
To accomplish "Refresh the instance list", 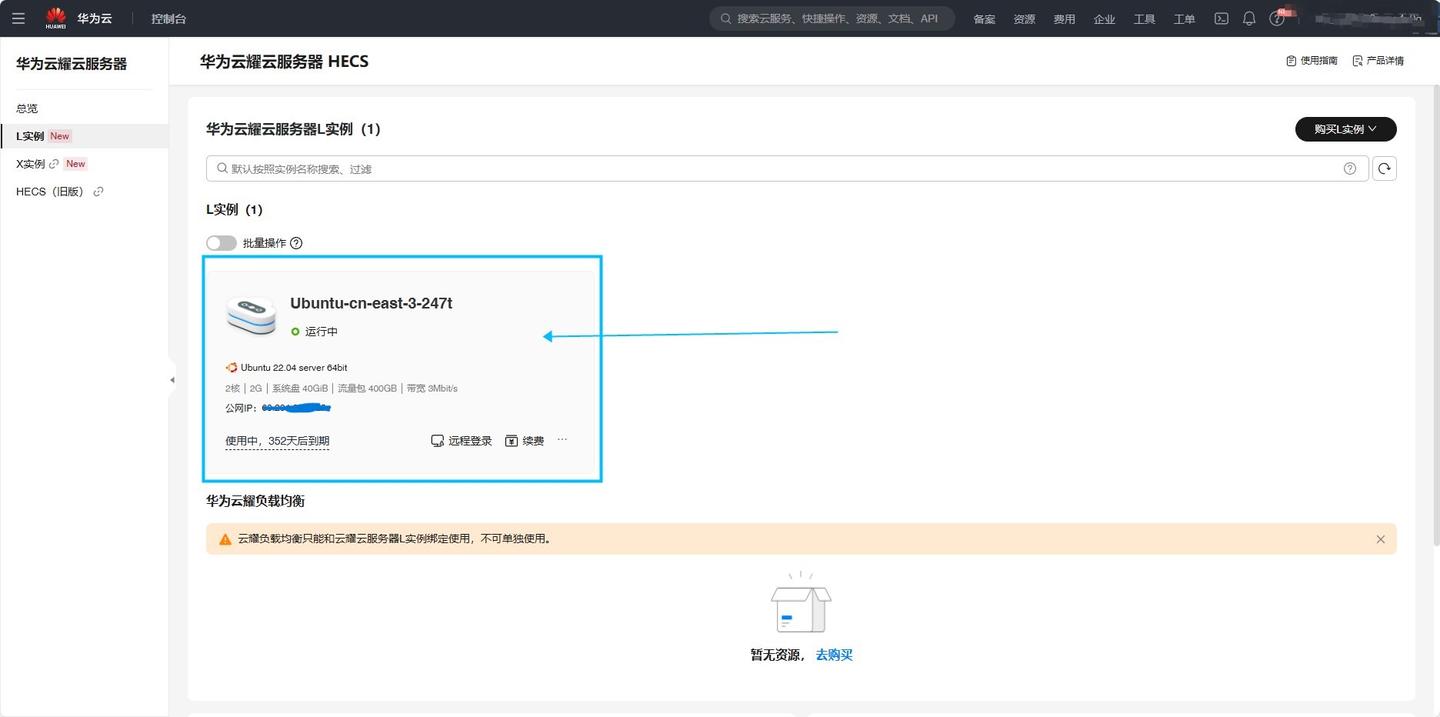I will click(1384, 169).
